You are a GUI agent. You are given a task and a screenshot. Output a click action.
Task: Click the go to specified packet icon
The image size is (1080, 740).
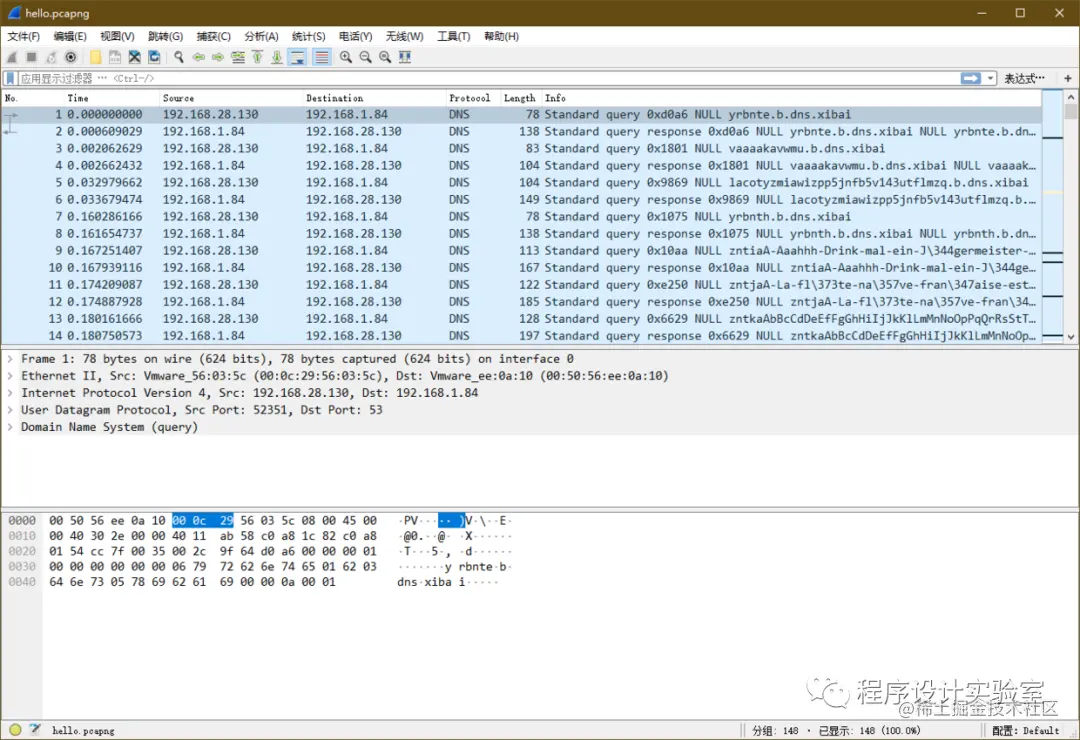238,57
